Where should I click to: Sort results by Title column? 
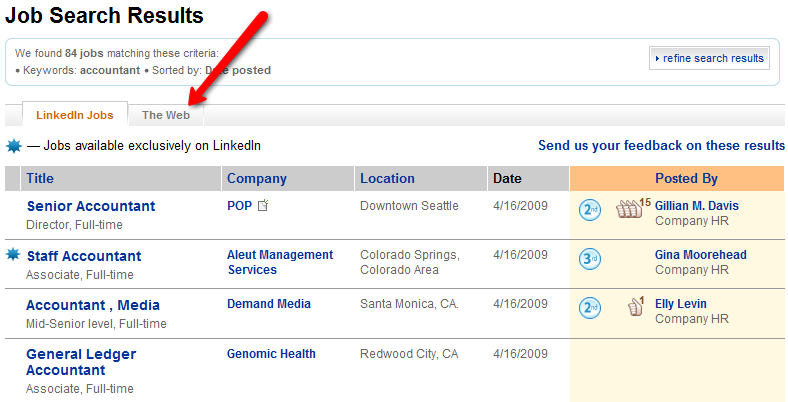40,178
